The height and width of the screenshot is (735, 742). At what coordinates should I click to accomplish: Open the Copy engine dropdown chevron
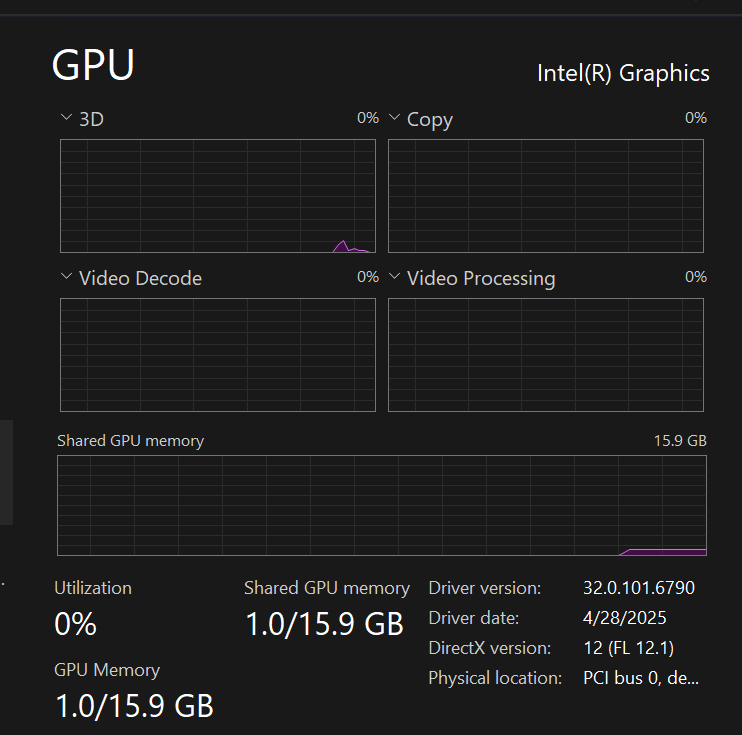tap(394, 118)
